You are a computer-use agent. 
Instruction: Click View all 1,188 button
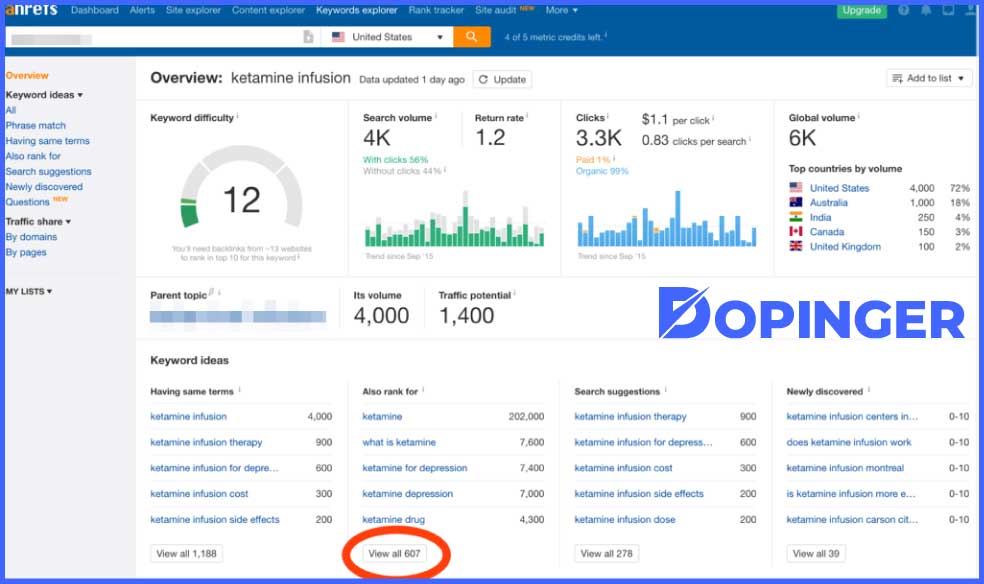(186, 553)
